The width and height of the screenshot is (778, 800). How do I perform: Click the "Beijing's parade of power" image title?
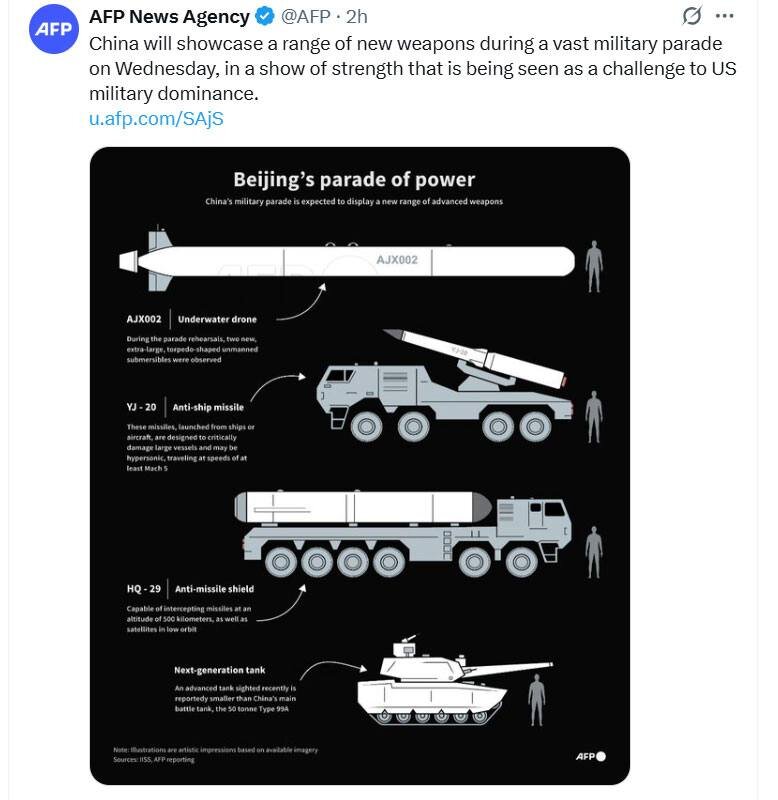tap(354, 180)
